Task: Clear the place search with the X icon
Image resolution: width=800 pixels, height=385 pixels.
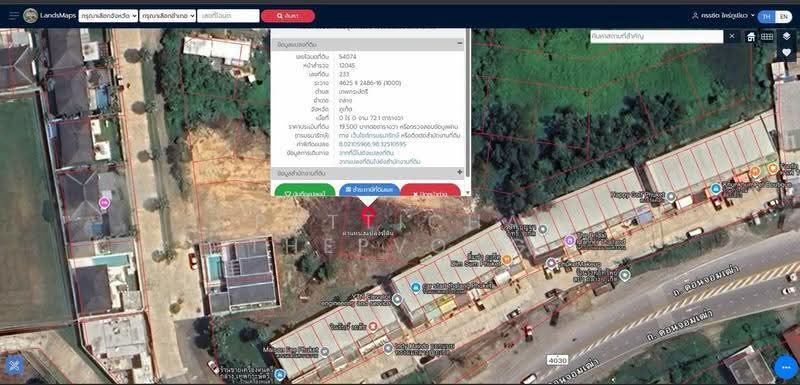Action: coord(732,36)
